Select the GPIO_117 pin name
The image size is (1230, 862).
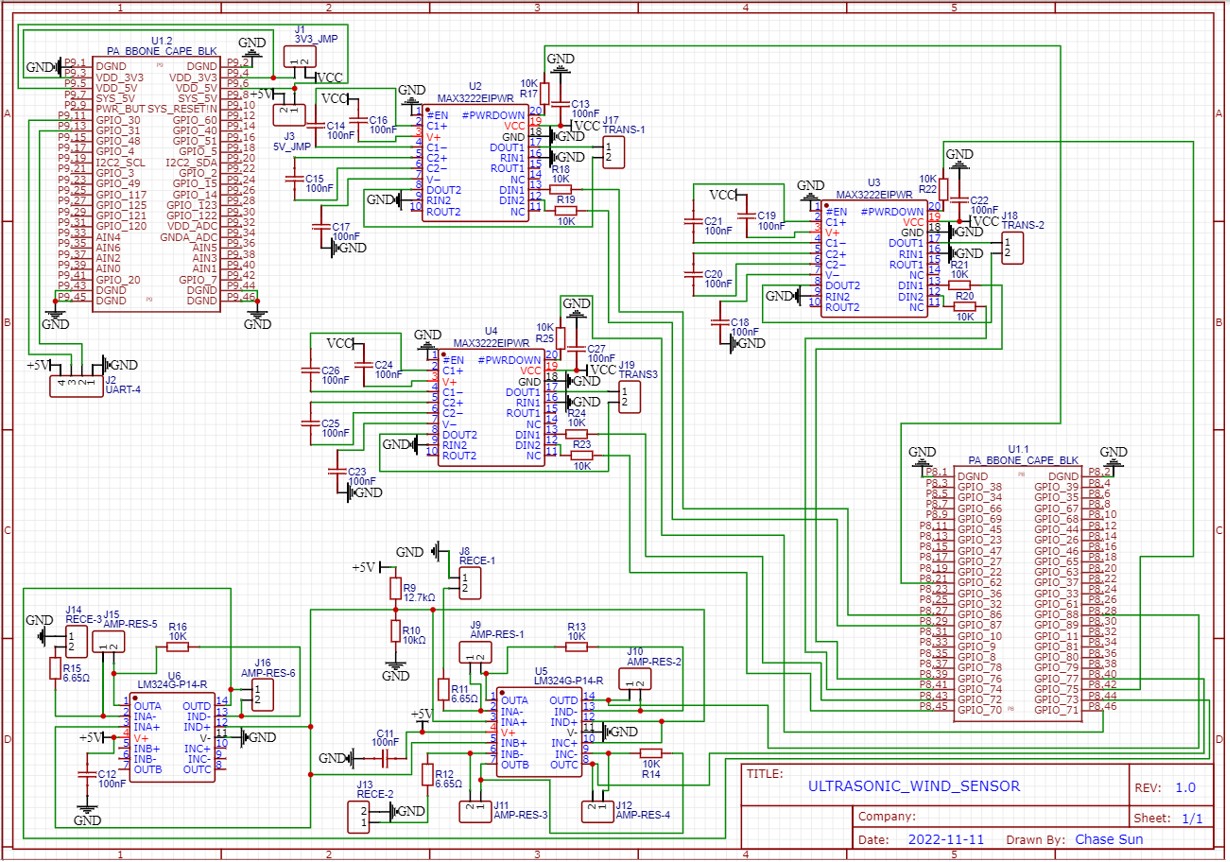[121, 194]
